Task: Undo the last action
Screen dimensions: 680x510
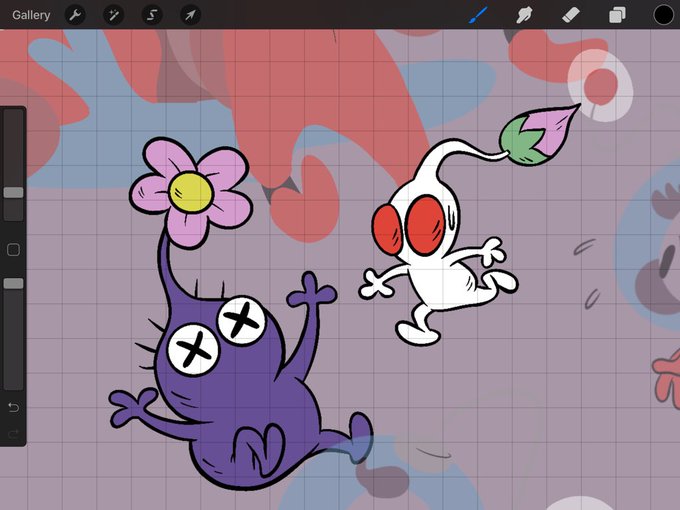Action: (x=13, y=407)
